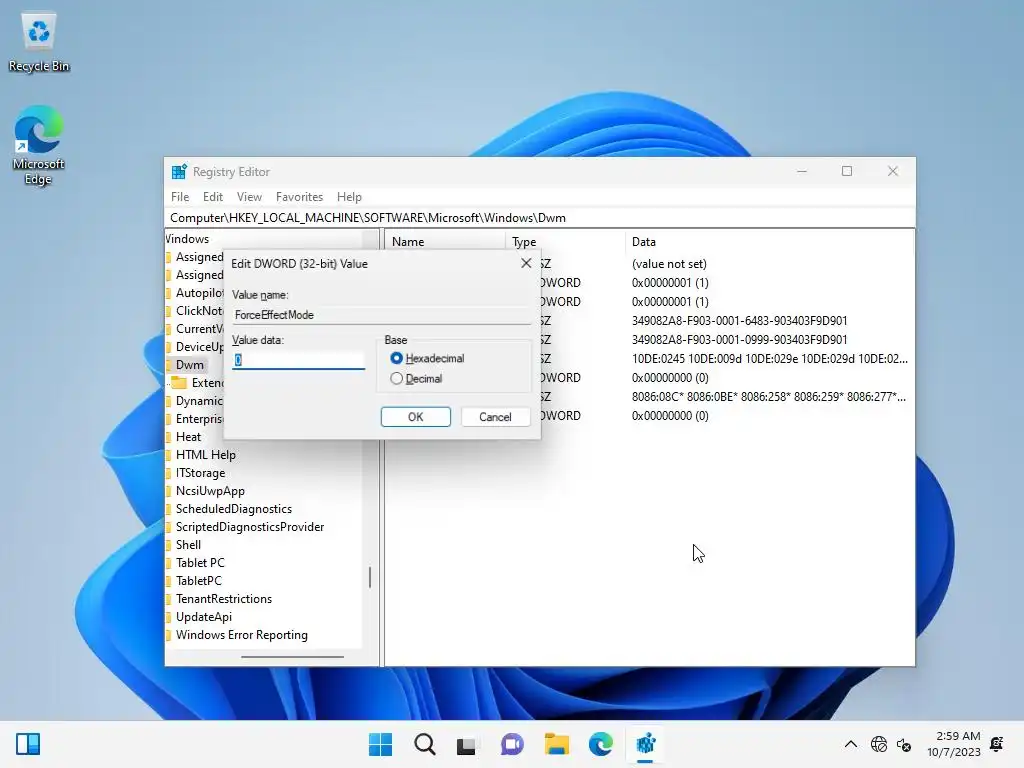Screen dimensions: 1024x768
Task: Open the Edit menu
Action: tap(213, 197)
